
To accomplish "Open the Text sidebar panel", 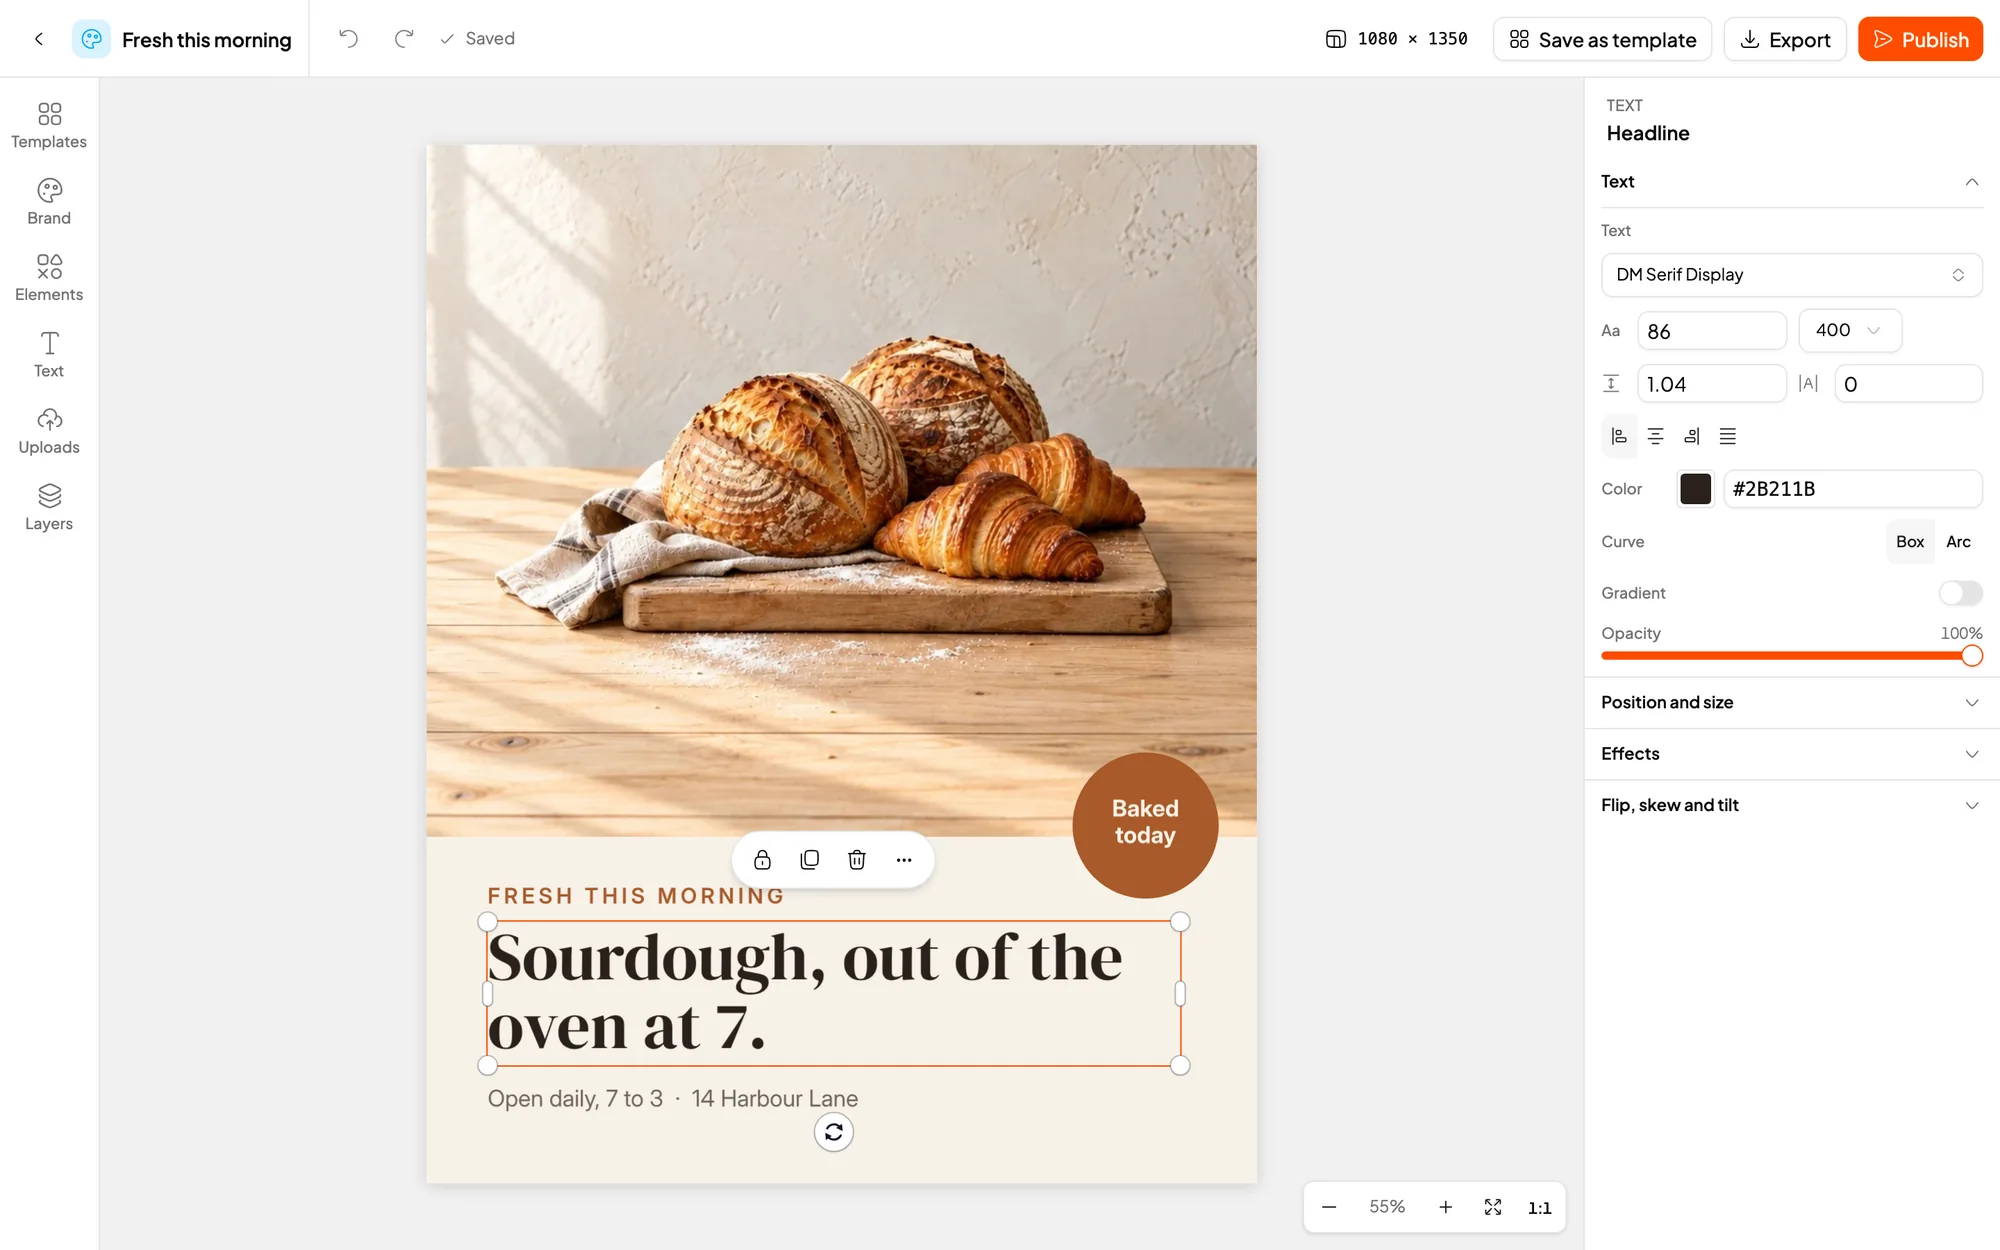I will (x=49, y=354).
